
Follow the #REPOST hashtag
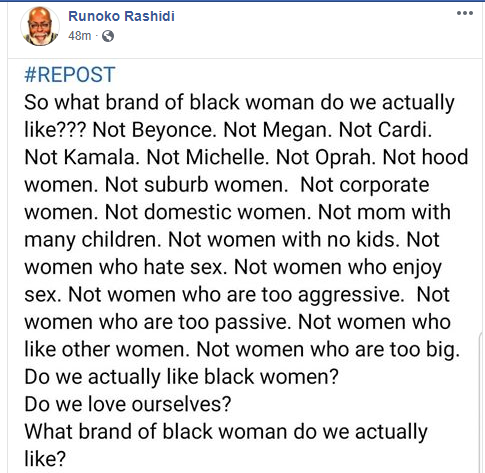[x=70, y=75]
